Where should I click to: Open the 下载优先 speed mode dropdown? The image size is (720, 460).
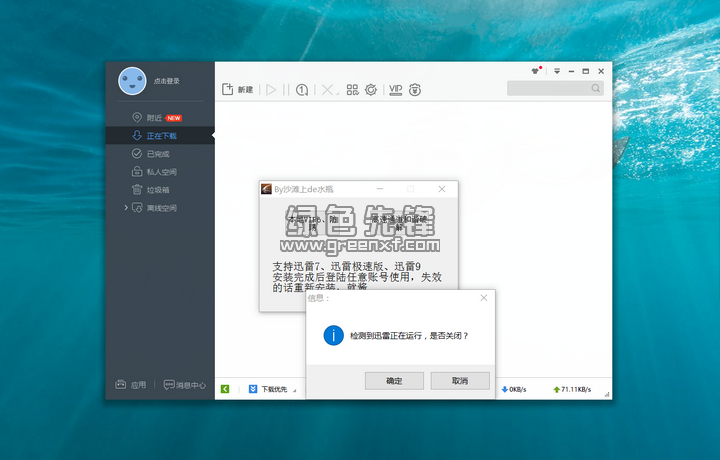coord(273,389)
